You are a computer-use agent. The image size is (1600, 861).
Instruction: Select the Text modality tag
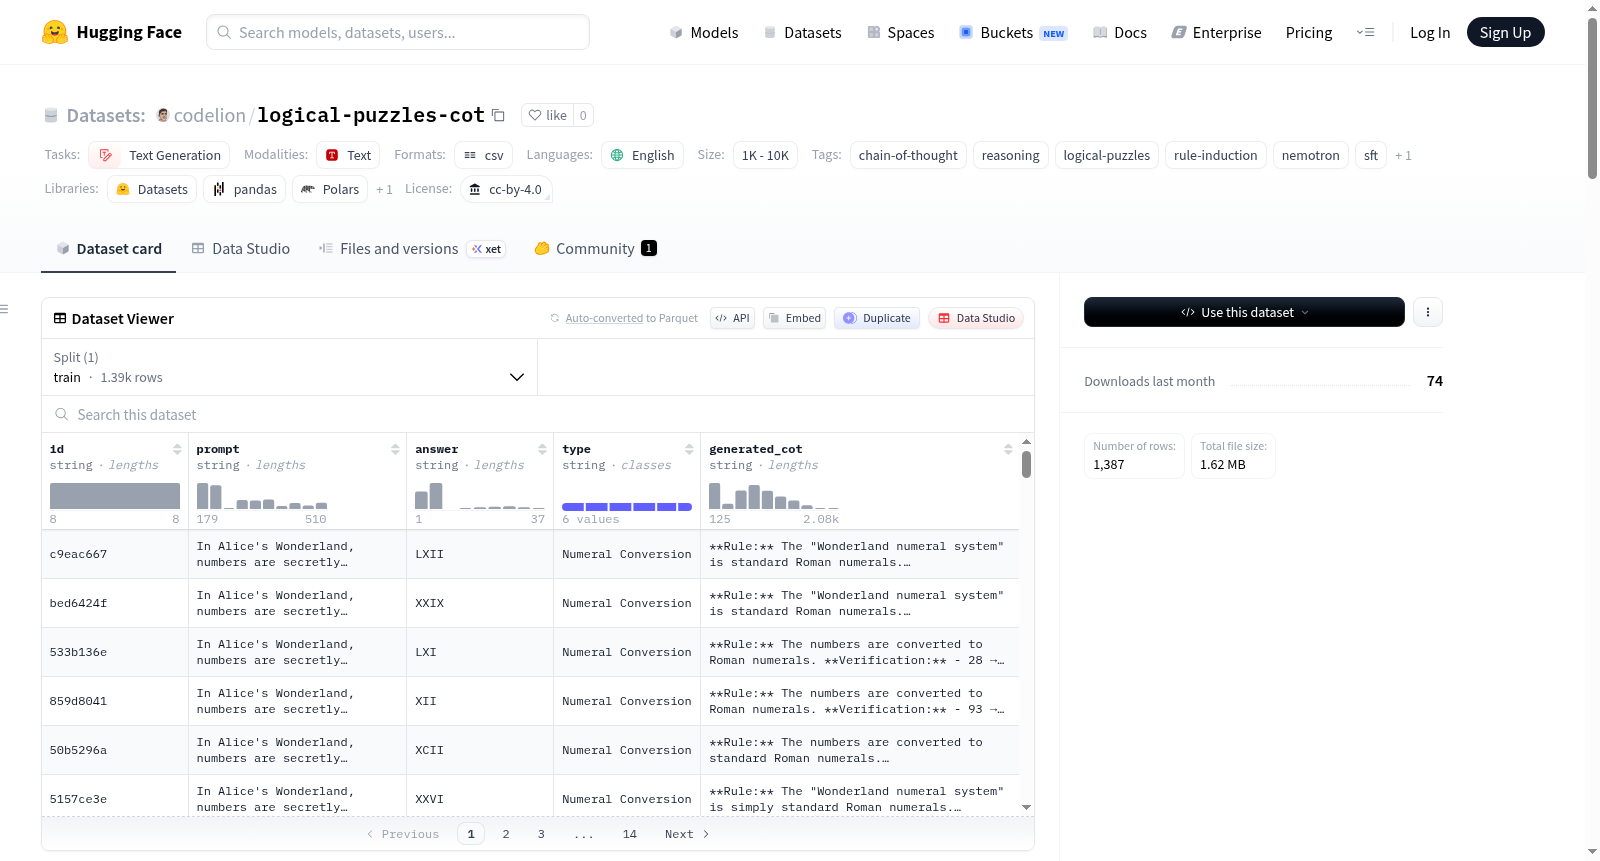pyautogui.click(x=348, y=155)
